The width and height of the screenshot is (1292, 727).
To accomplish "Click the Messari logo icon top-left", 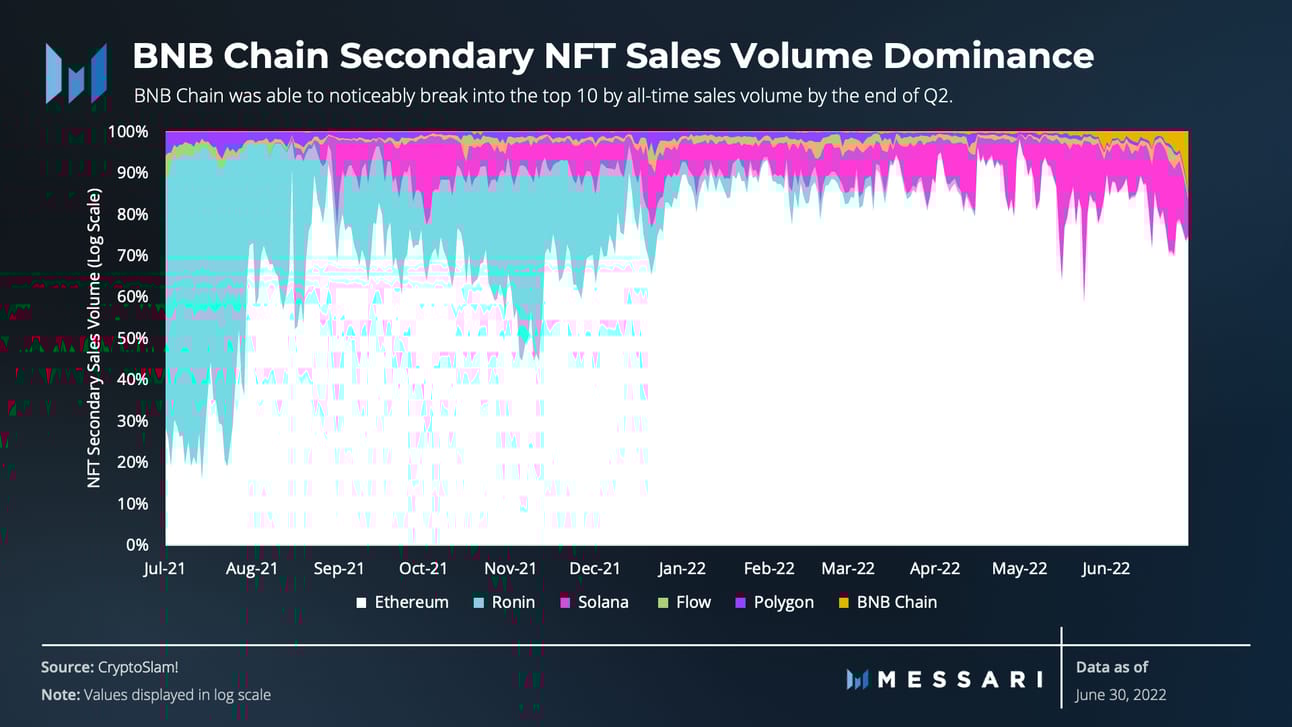I will (x=76, y=73).
